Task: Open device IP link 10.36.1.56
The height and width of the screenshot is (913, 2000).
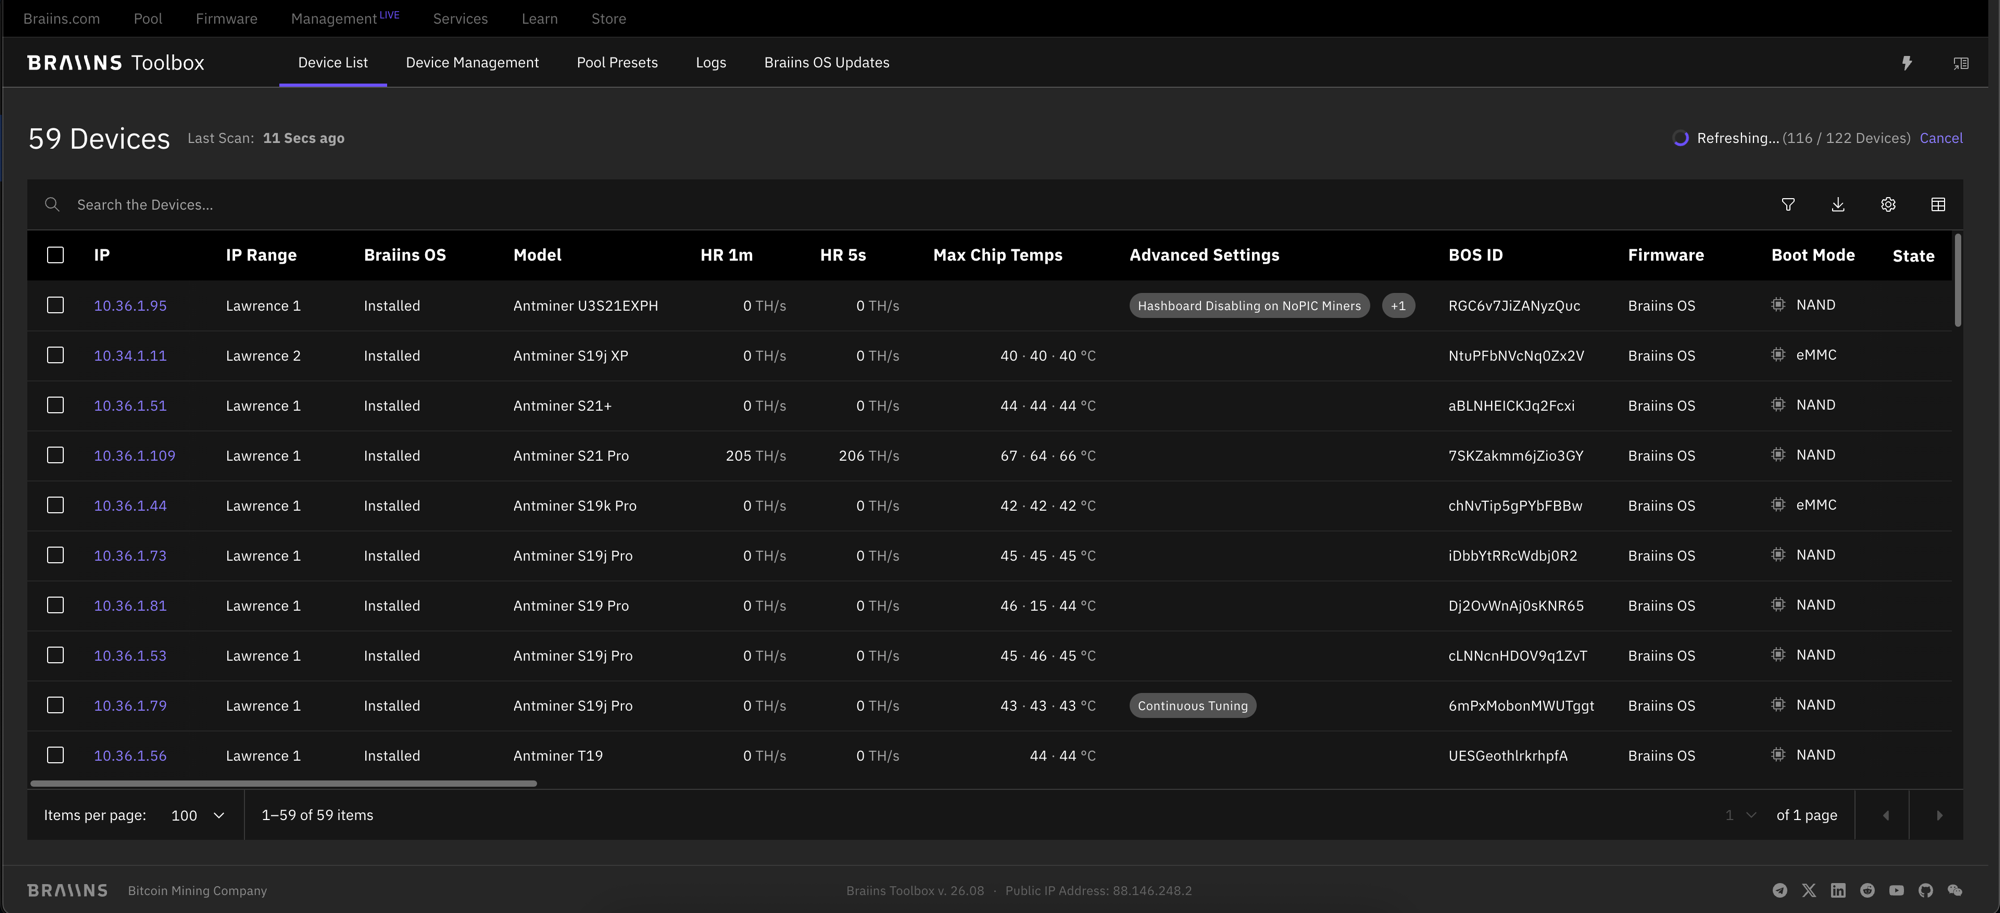Action: coord(130,756)
